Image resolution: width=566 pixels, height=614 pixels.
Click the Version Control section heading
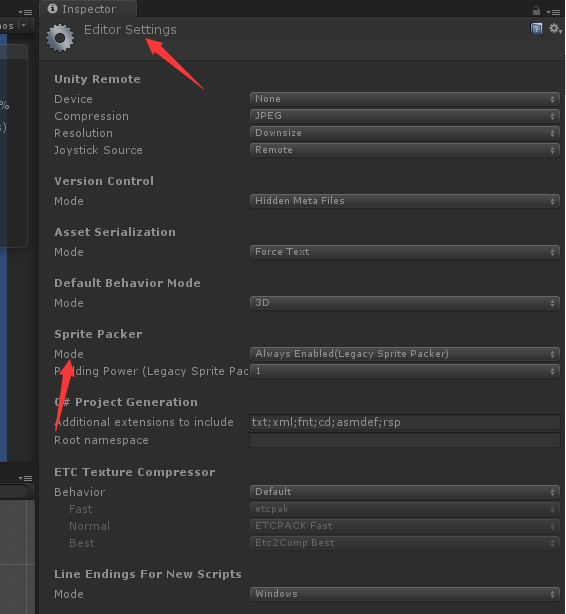[x=104, y=181]
